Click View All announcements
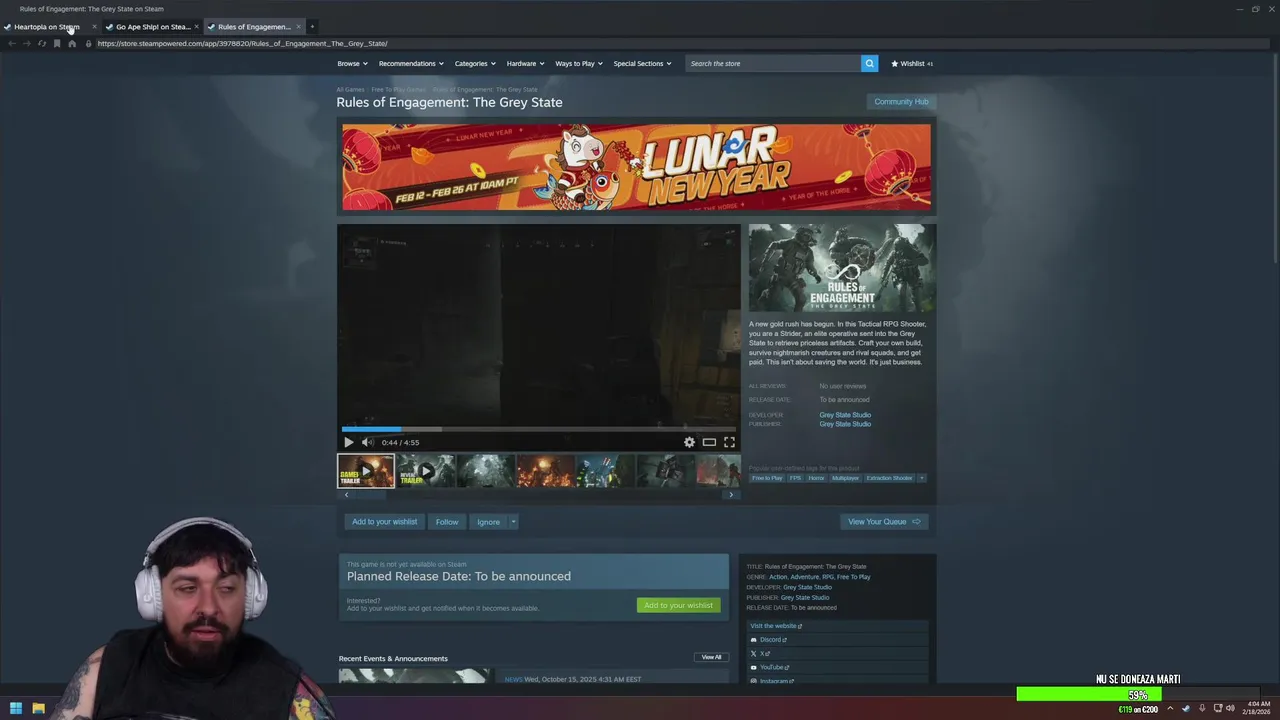Screen dimensions: 1280x720 [x=711, y=657]
